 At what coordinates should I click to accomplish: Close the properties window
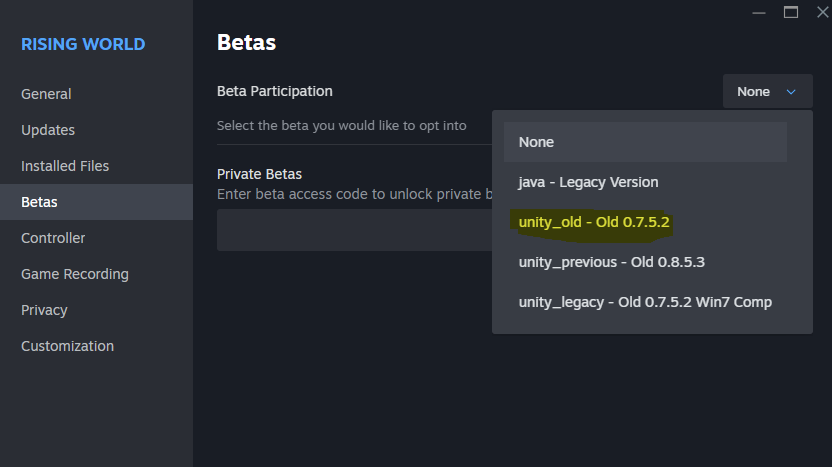(x=822, y=12)
